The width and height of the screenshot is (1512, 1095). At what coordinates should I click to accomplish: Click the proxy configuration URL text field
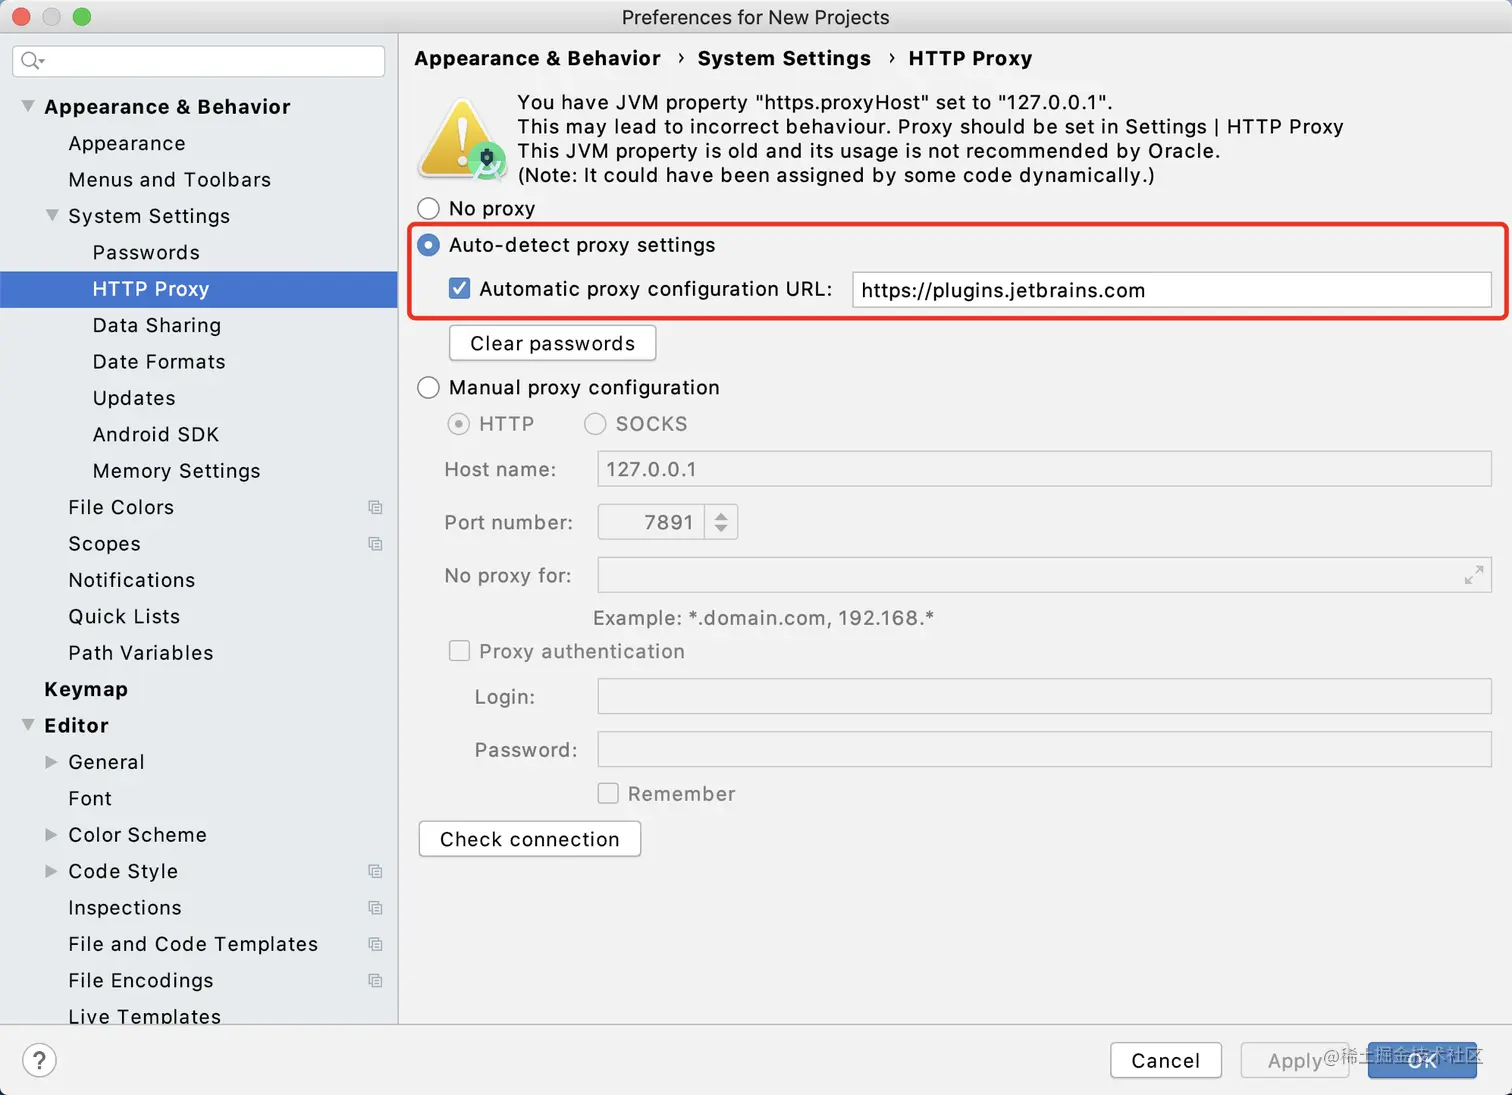pyautogui.click(x=1170, y=290)
